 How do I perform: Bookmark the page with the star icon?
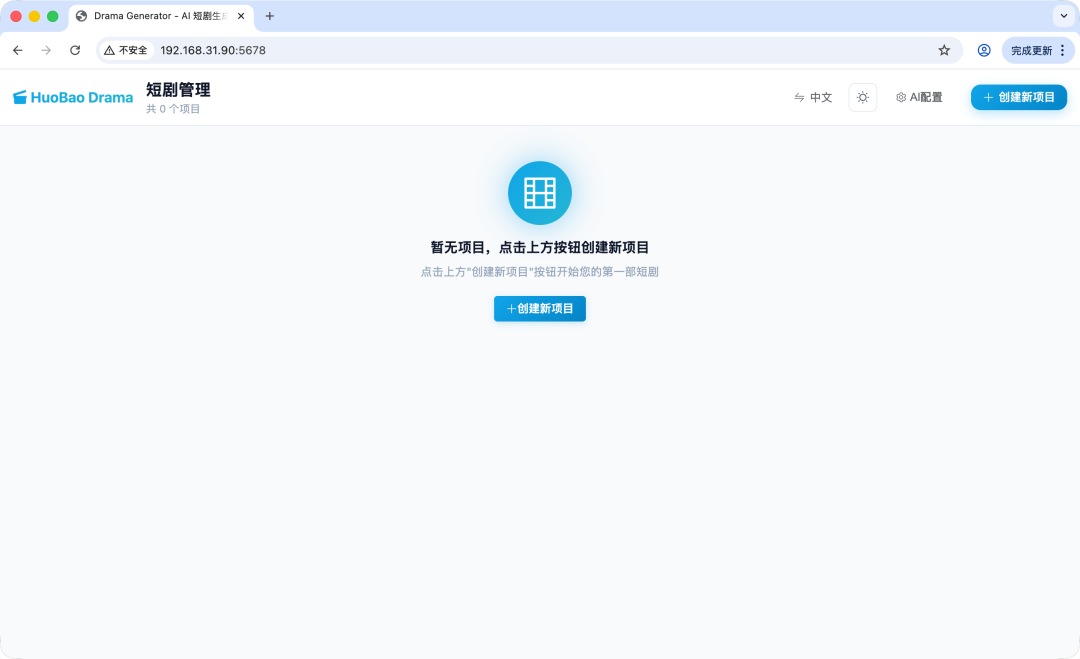[x=944, y=49]
